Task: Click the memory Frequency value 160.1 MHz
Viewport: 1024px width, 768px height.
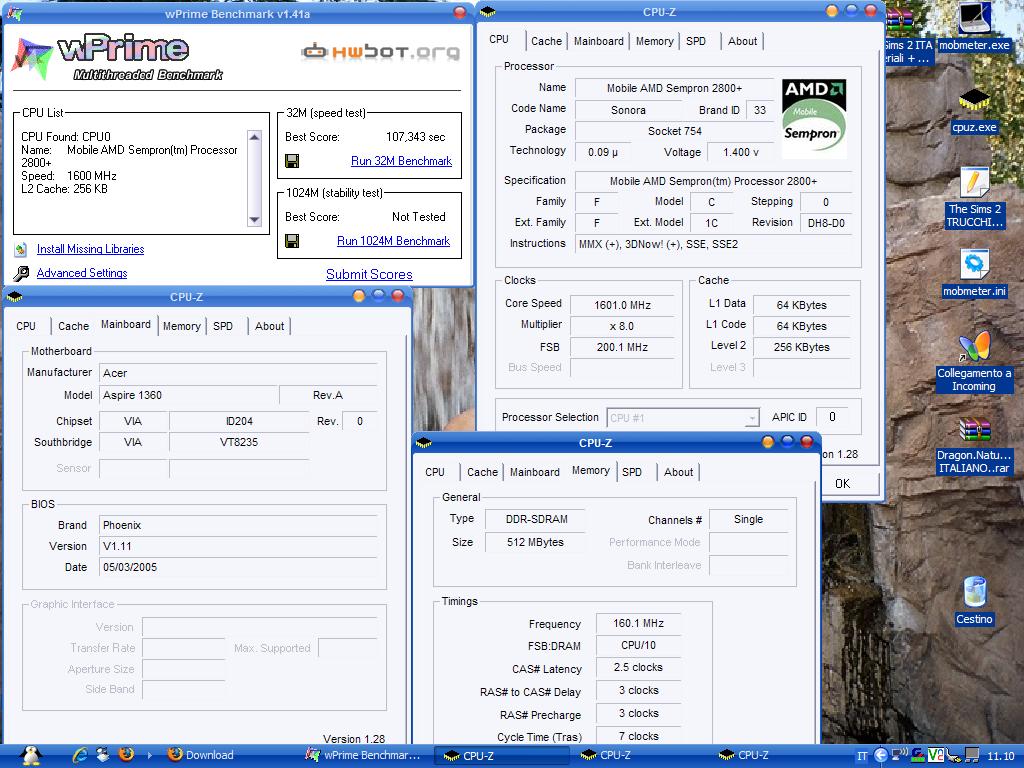Action: point(638,624)
